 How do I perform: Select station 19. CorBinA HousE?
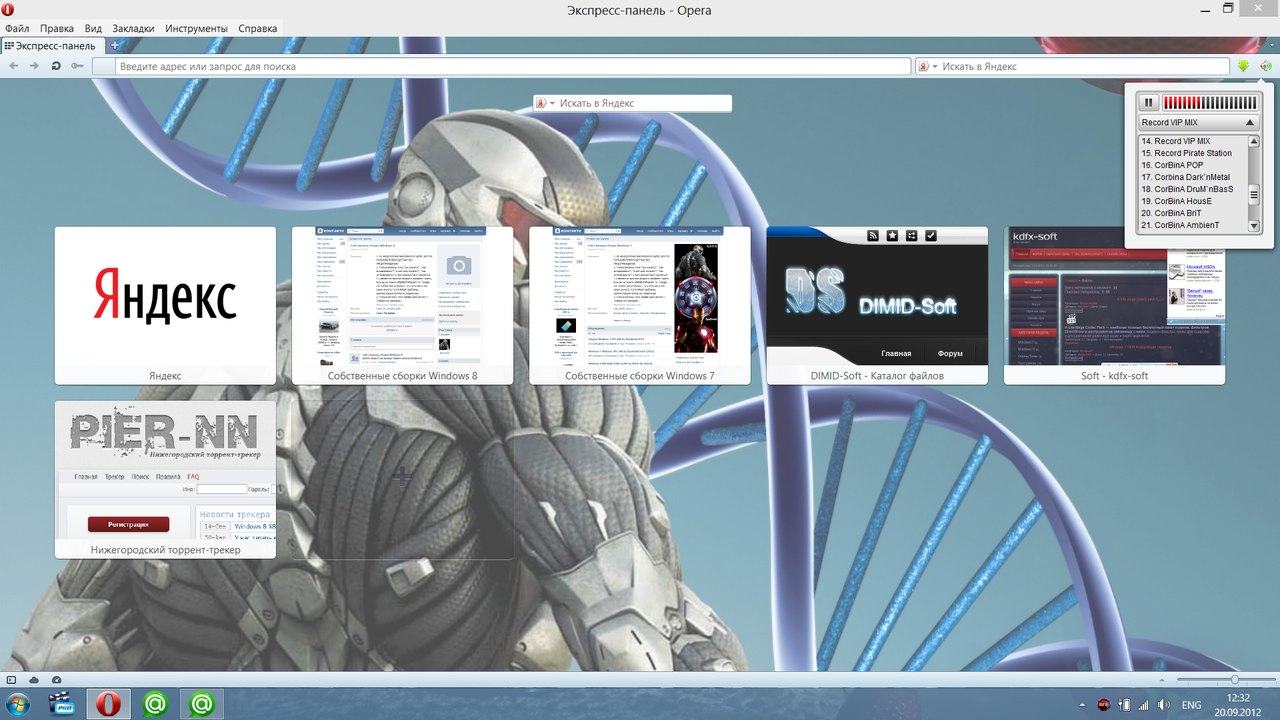click(x=1193, y=202)
